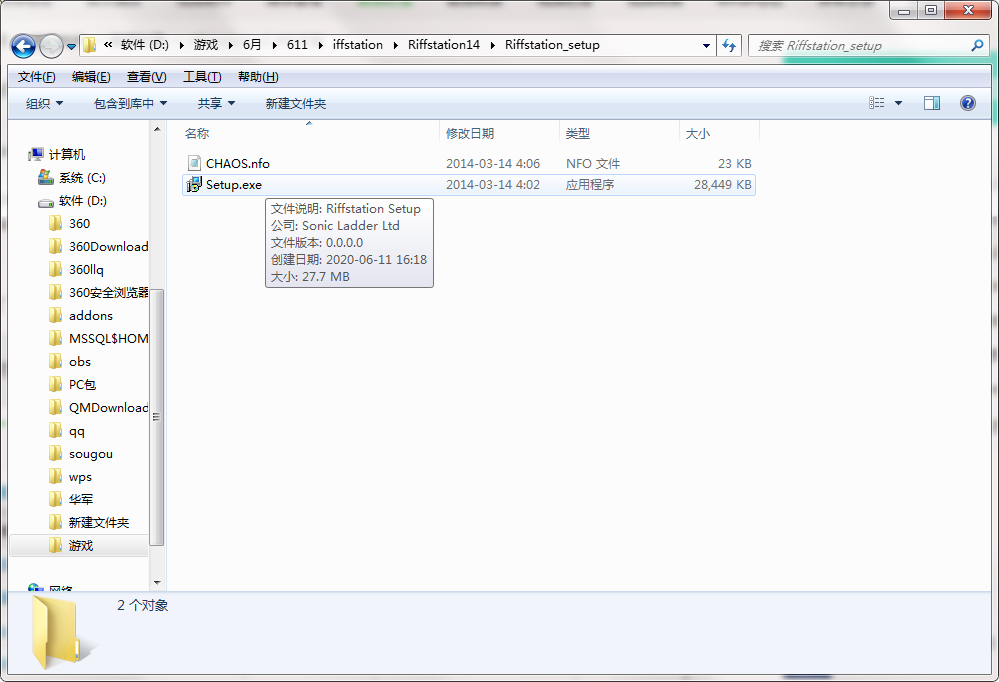Sort by the 修改日期 column header
This screenshot has width=999, height=682.
pyautogui.click(x=470, y=133)
